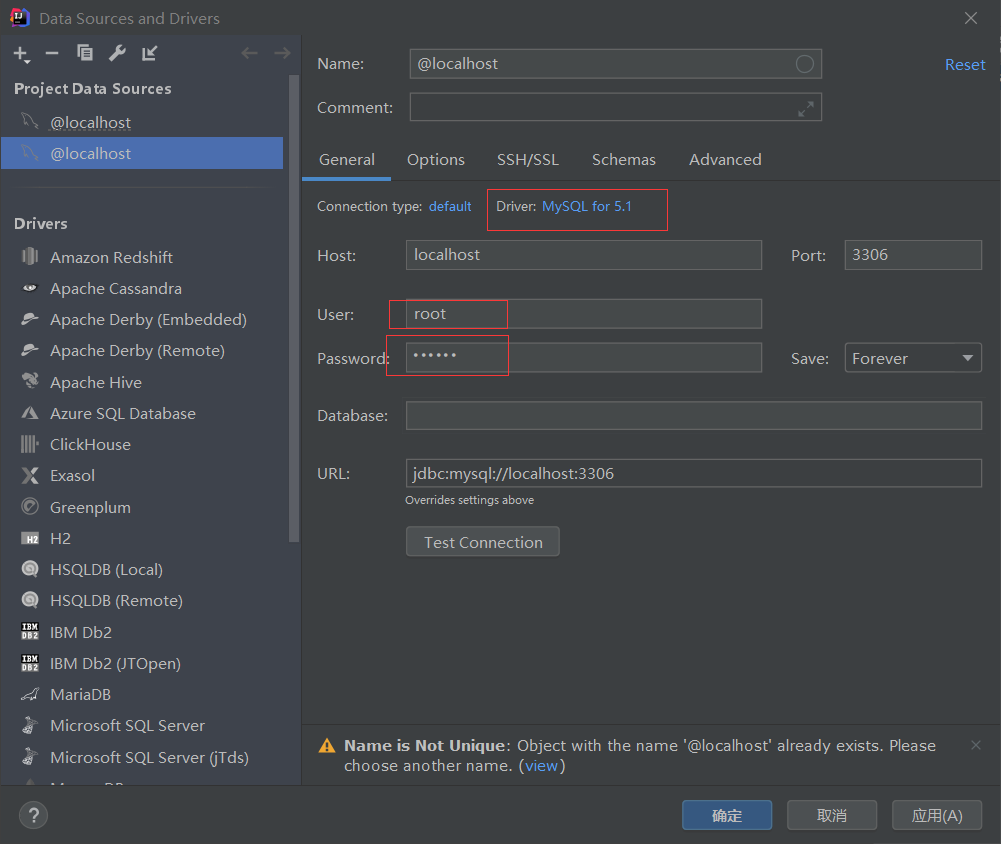Add a new data source with plus icon
The width and height of the screenshot is (1001, 844).
click(22, 54)
